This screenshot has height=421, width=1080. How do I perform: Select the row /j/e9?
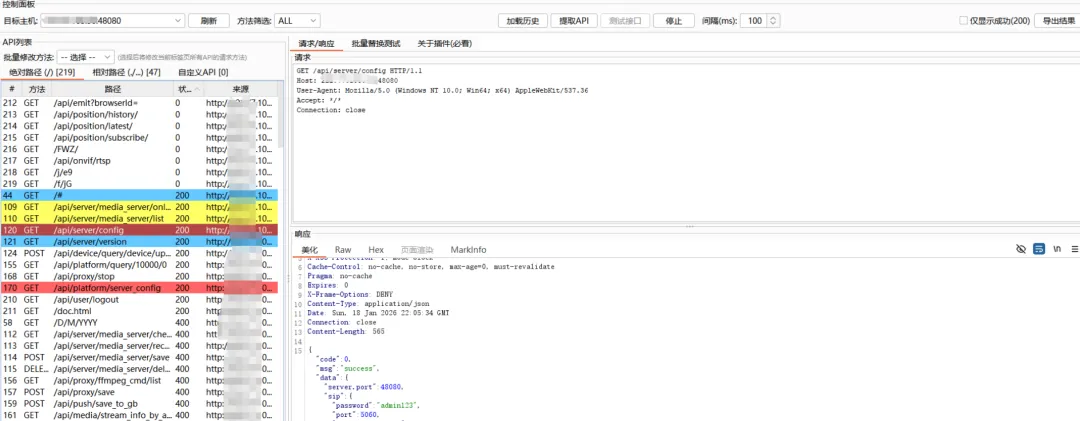[138, 172]
